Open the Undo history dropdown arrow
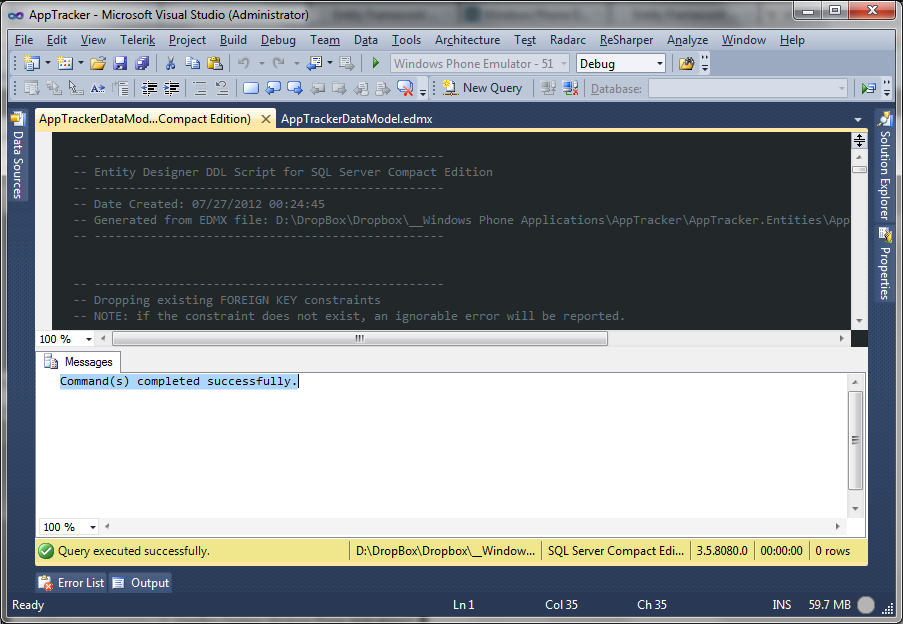The width and height of the screenshot is (903, 624). coord(261,63)
